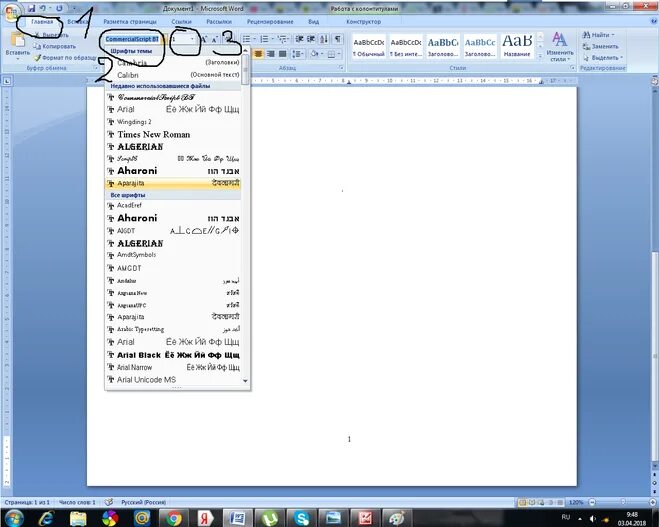Click the 120% zoom level
The image size is (659, 527).
point(576,502)
